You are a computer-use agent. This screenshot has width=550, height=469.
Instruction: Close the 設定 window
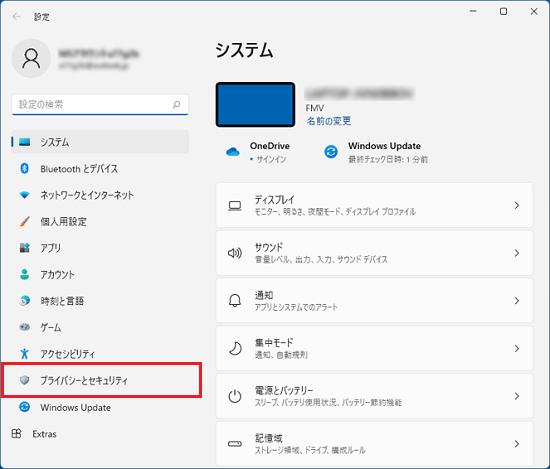coord(534,12)
